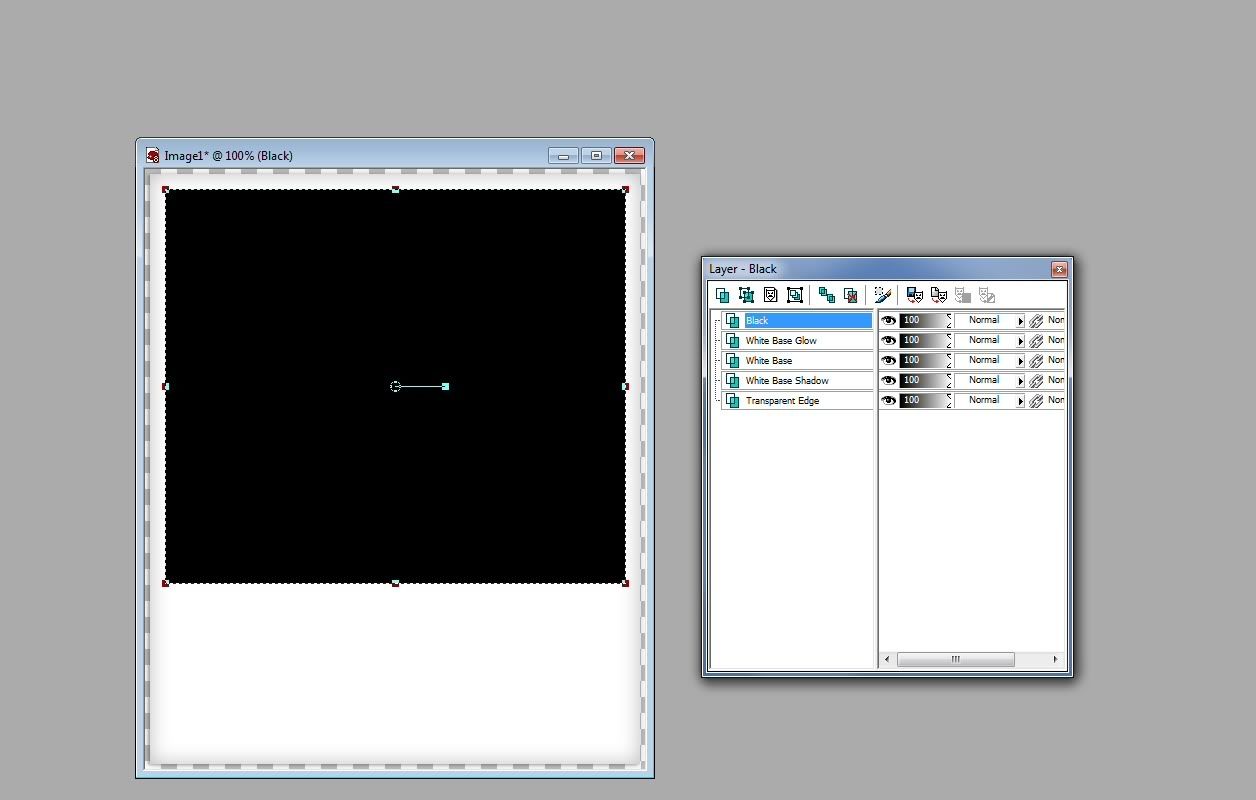
Task: Select the Transparent Edge layer name
Action: point(782,400)
